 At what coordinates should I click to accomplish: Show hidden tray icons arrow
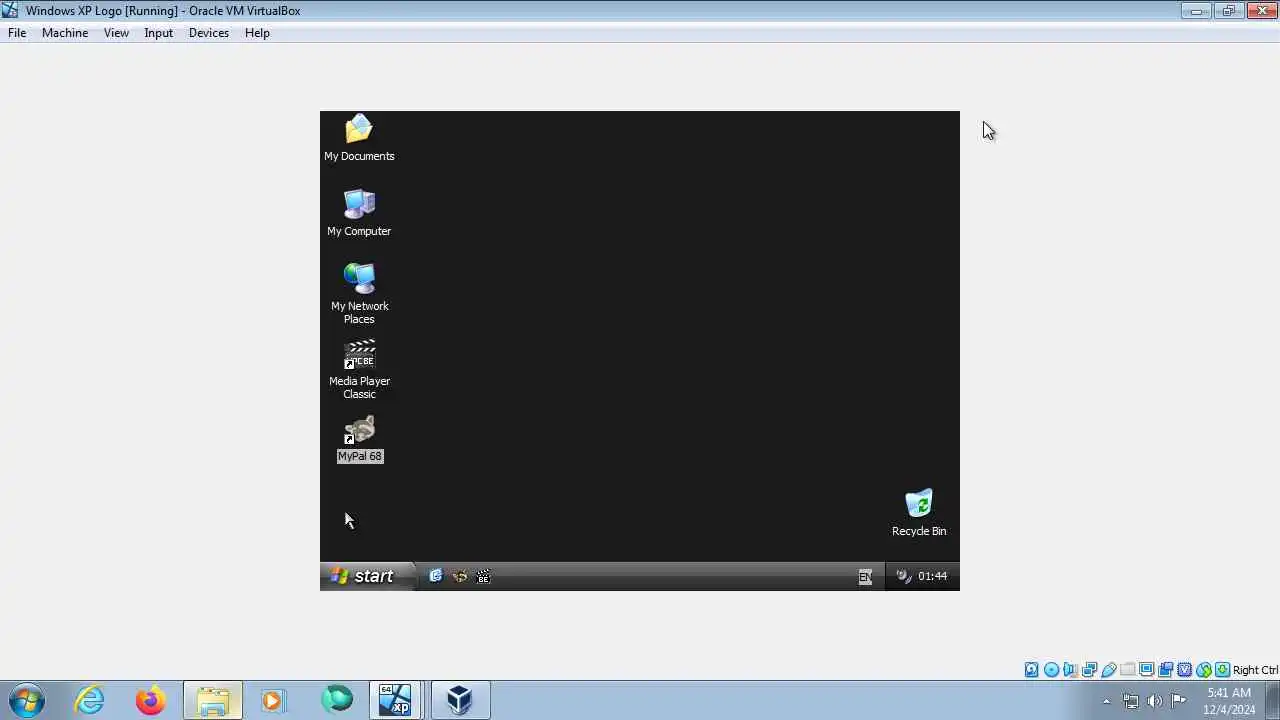1106,701
